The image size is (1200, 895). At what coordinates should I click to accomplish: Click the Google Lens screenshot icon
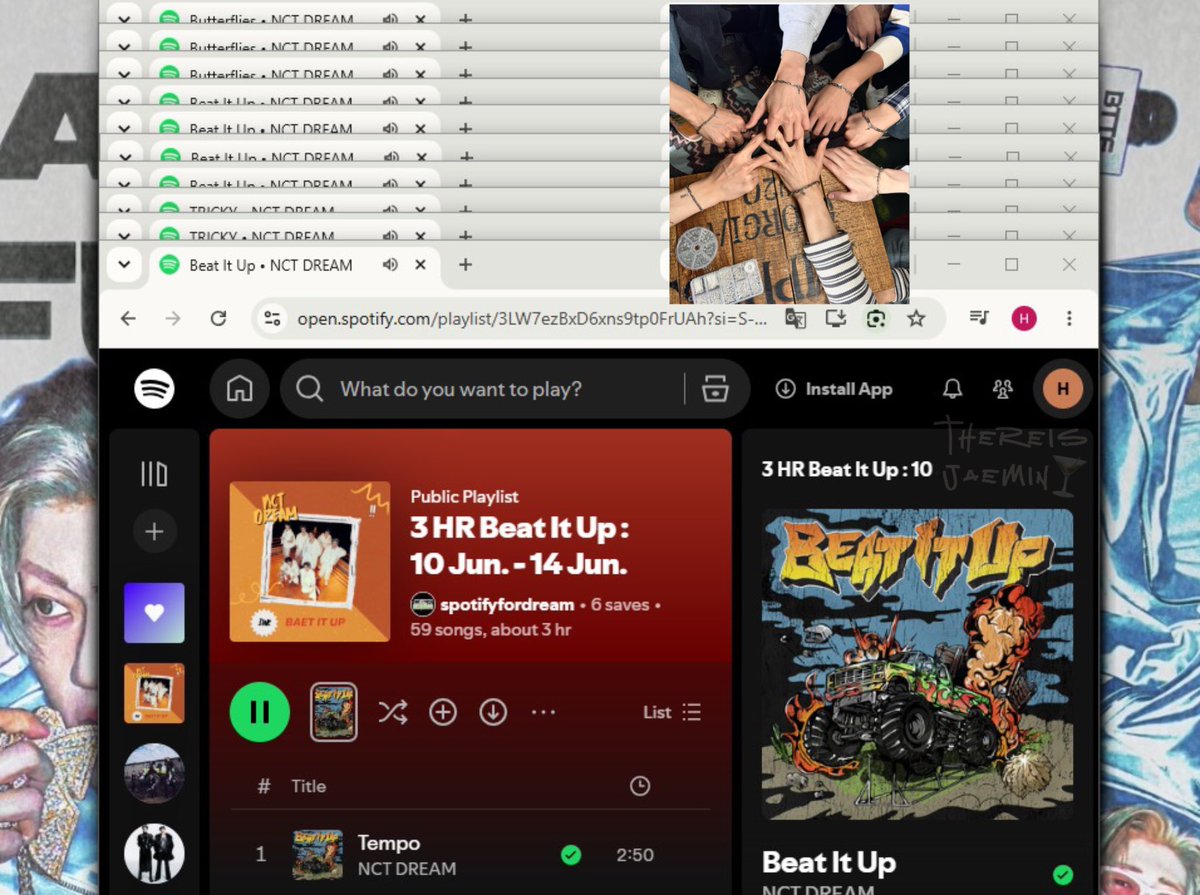(x=876, y=318)
